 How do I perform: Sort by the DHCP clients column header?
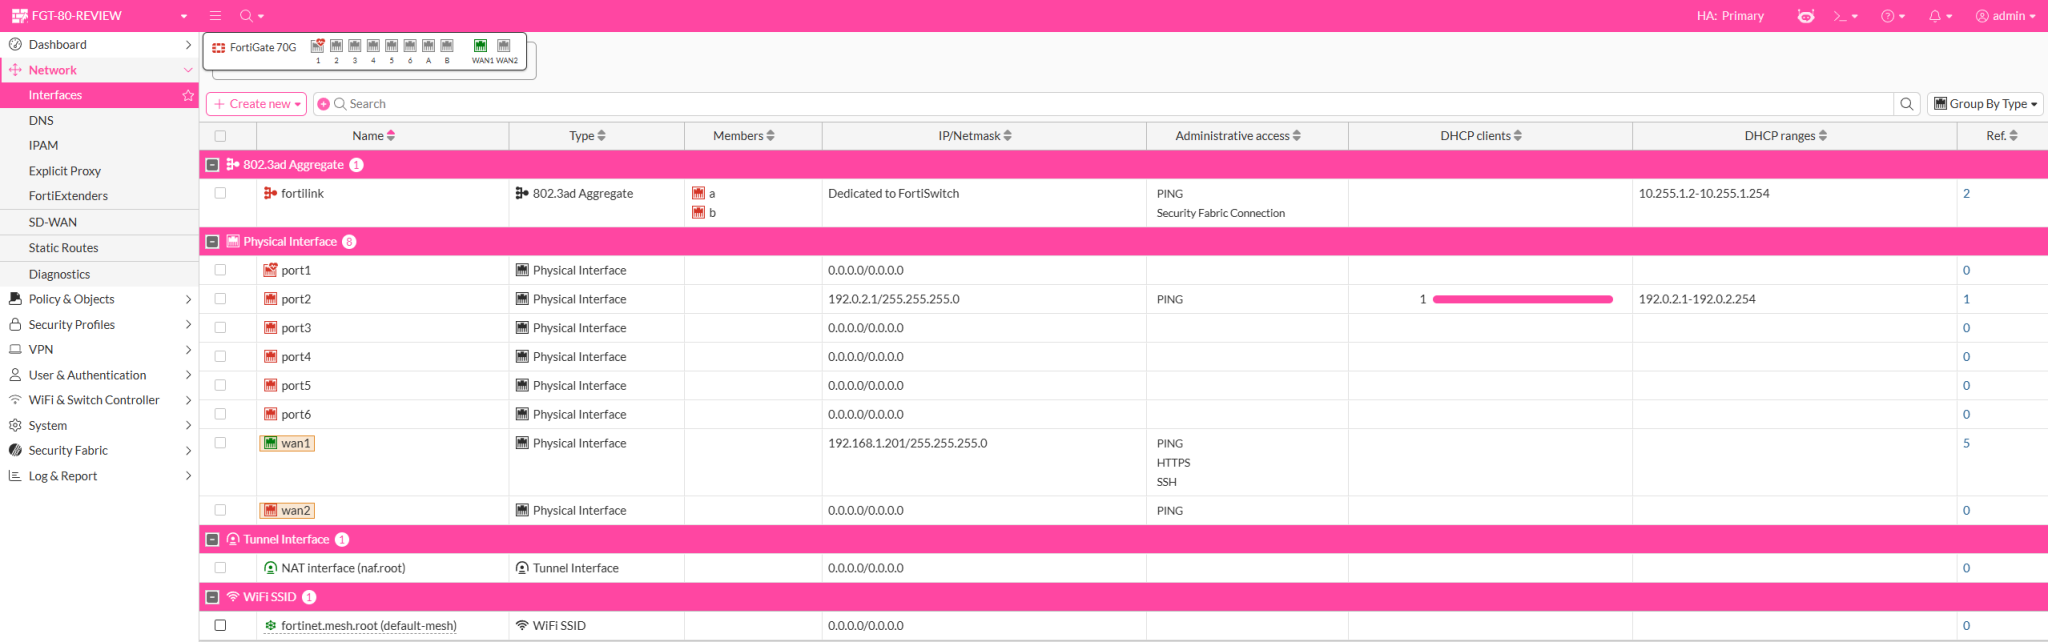(x=1481, y=136)
